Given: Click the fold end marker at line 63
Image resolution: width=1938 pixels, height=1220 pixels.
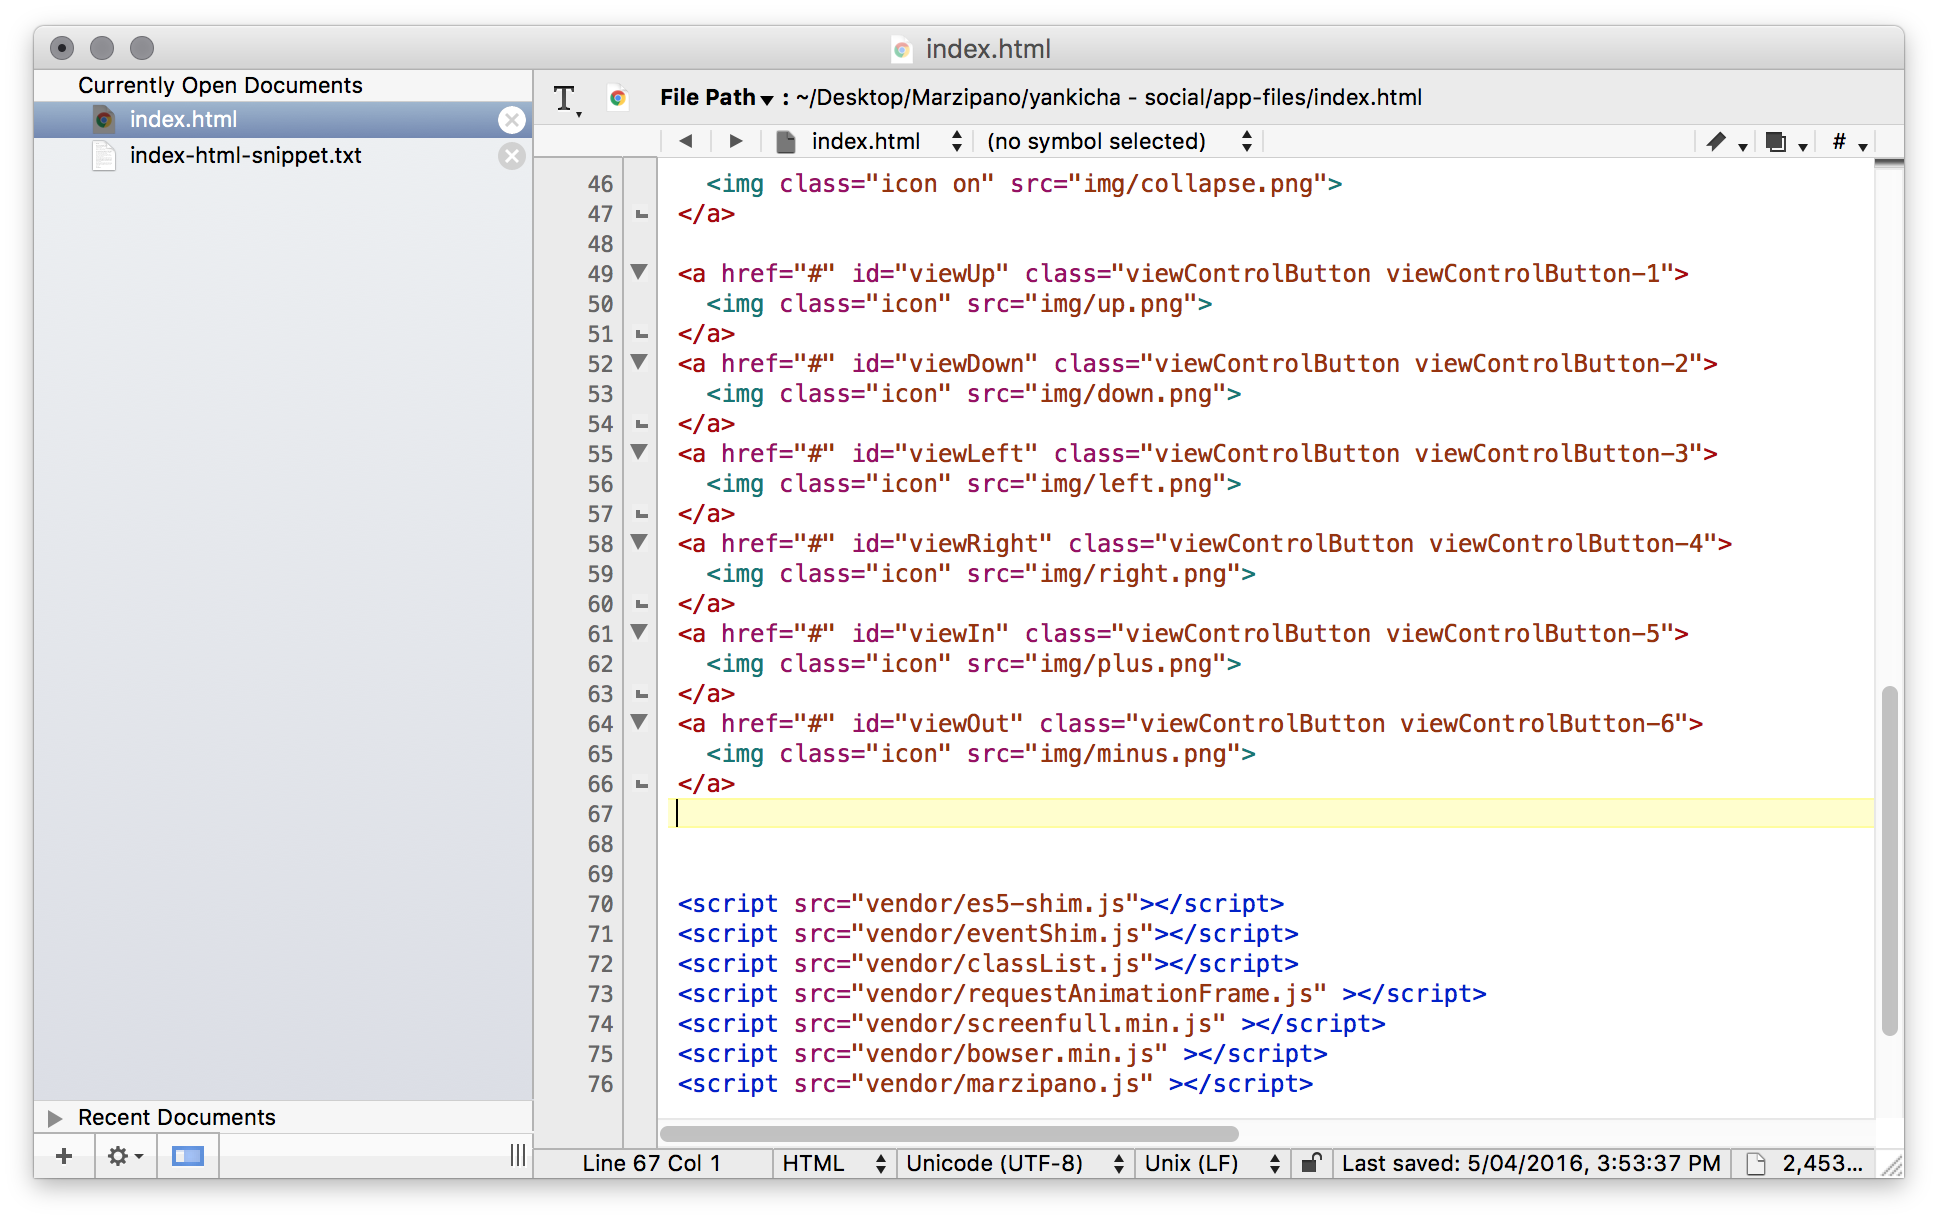Looking at the screenshot, I should pos(642,694).
